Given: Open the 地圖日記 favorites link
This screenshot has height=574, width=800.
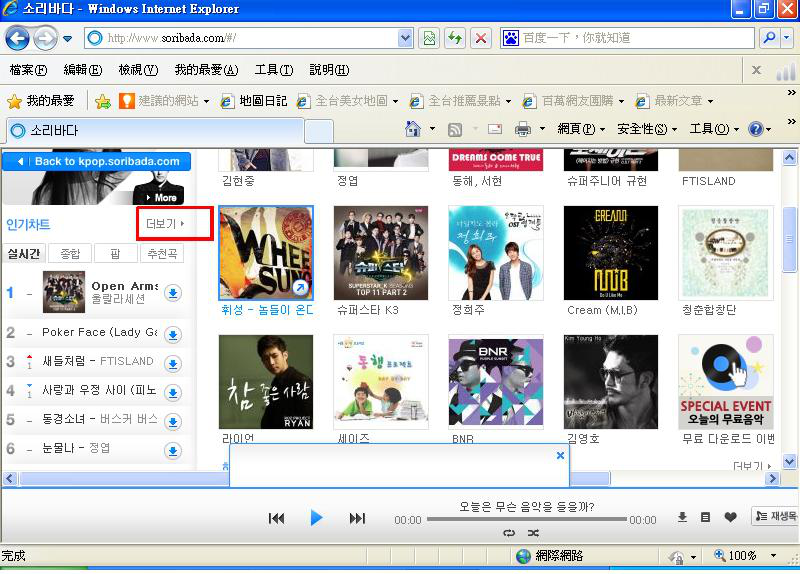Looking at the screenshot, I should (254, 101).
